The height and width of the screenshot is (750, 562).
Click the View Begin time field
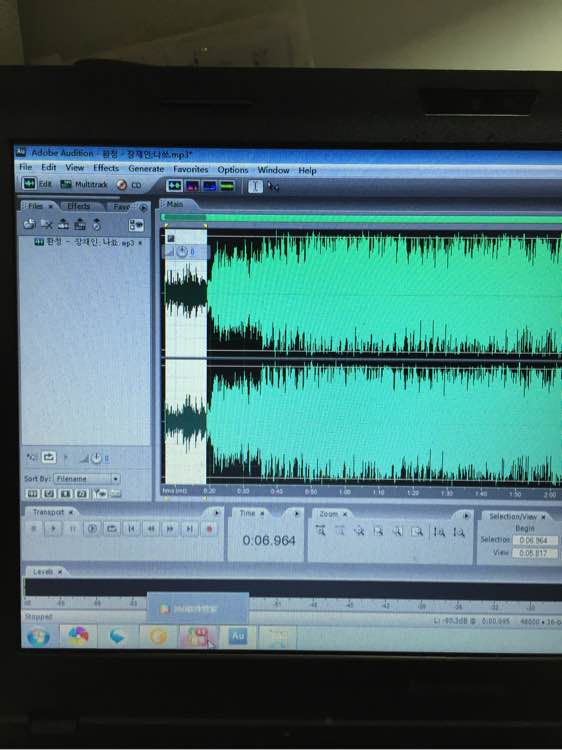pyautogui.click(x=535, y=553)
